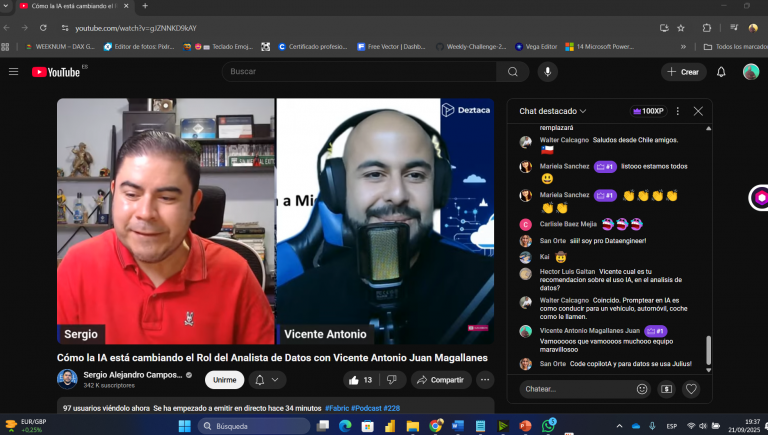Viewport: 768px width, 435px height.
Task: Open more actions menu beside Compartir
Action: coord(485,380)
